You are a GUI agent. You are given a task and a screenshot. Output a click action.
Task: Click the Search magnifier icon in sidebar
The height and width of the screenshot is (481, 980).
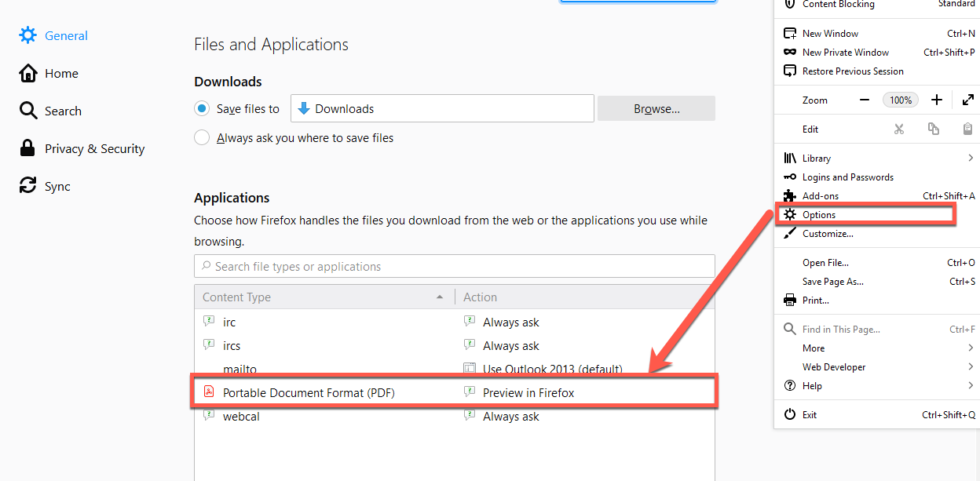[x=28, y=111]
